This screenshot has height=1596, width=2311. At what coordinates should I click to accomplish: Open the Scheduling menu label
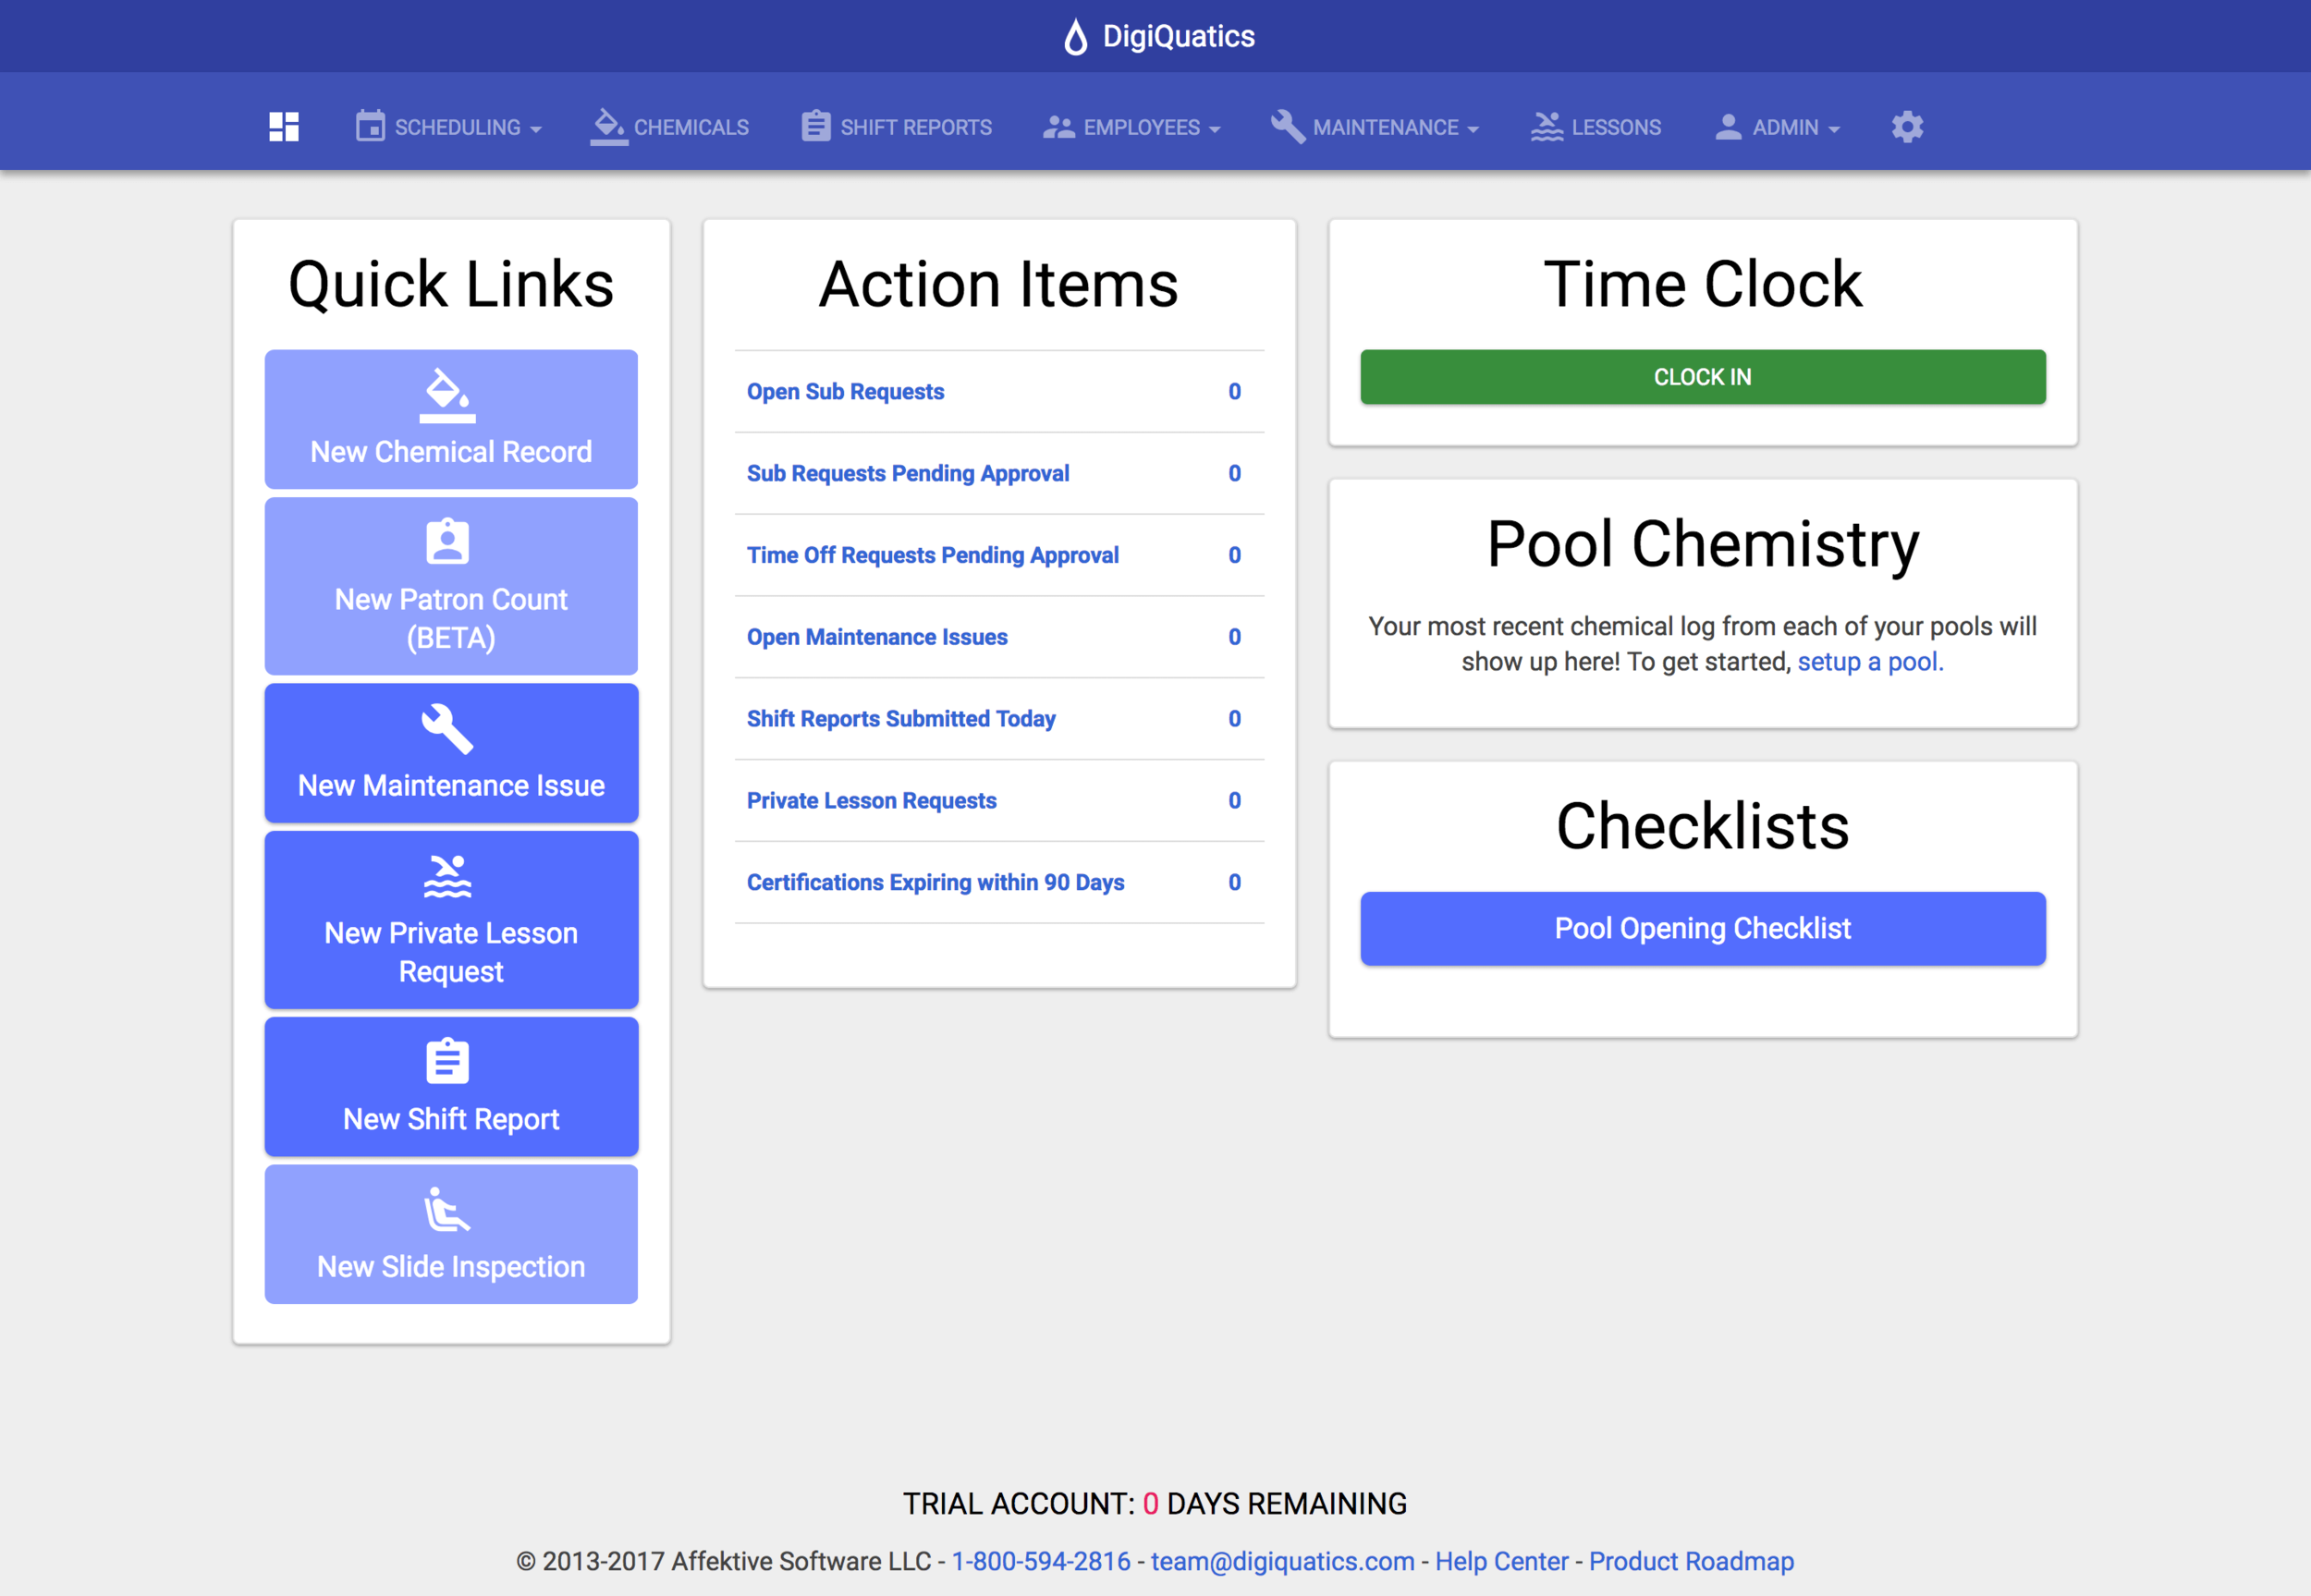pyautogui.click(x=457, y=128)
